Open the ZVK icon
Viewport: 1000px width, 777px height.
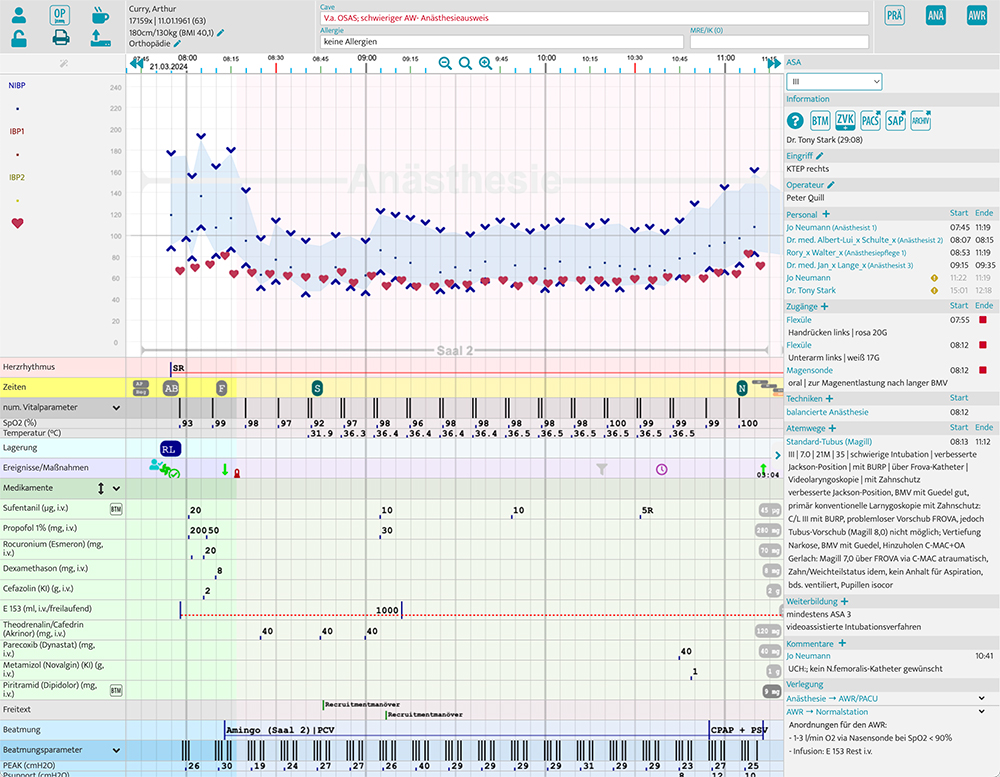click(845, 121)
